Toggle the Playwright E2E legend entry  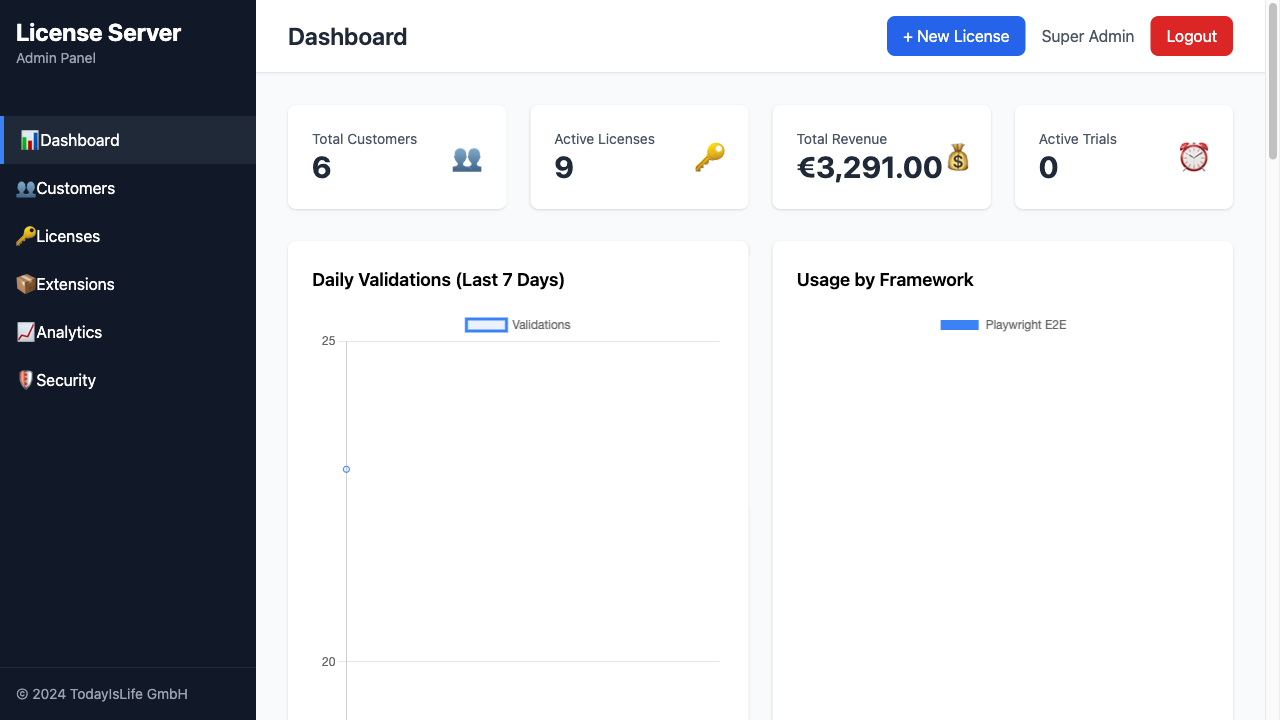pos(1003,324)
